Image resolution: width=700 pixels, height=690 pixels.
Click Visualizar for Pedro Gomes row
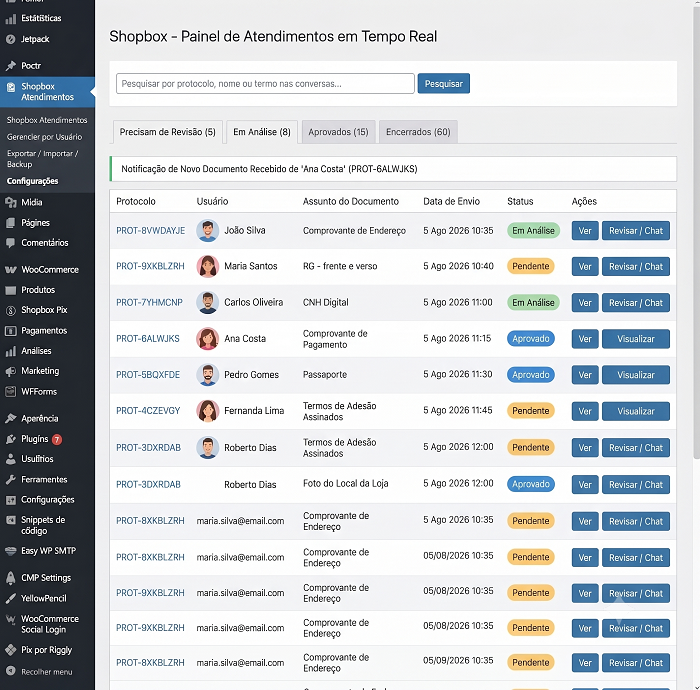[636, 375]
